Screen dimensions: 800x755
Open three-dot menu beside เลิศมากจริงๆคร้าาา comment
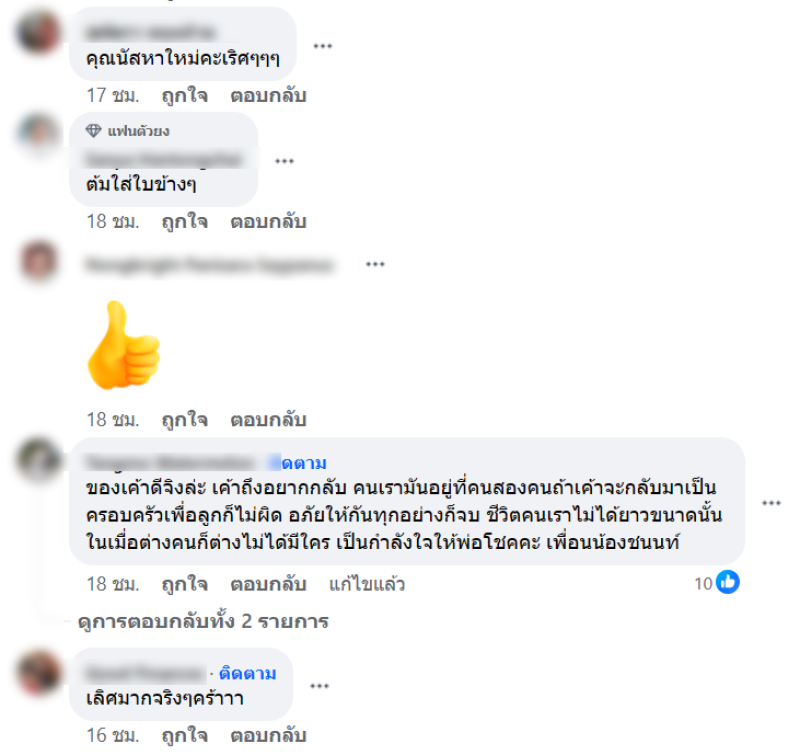point(319,686)
